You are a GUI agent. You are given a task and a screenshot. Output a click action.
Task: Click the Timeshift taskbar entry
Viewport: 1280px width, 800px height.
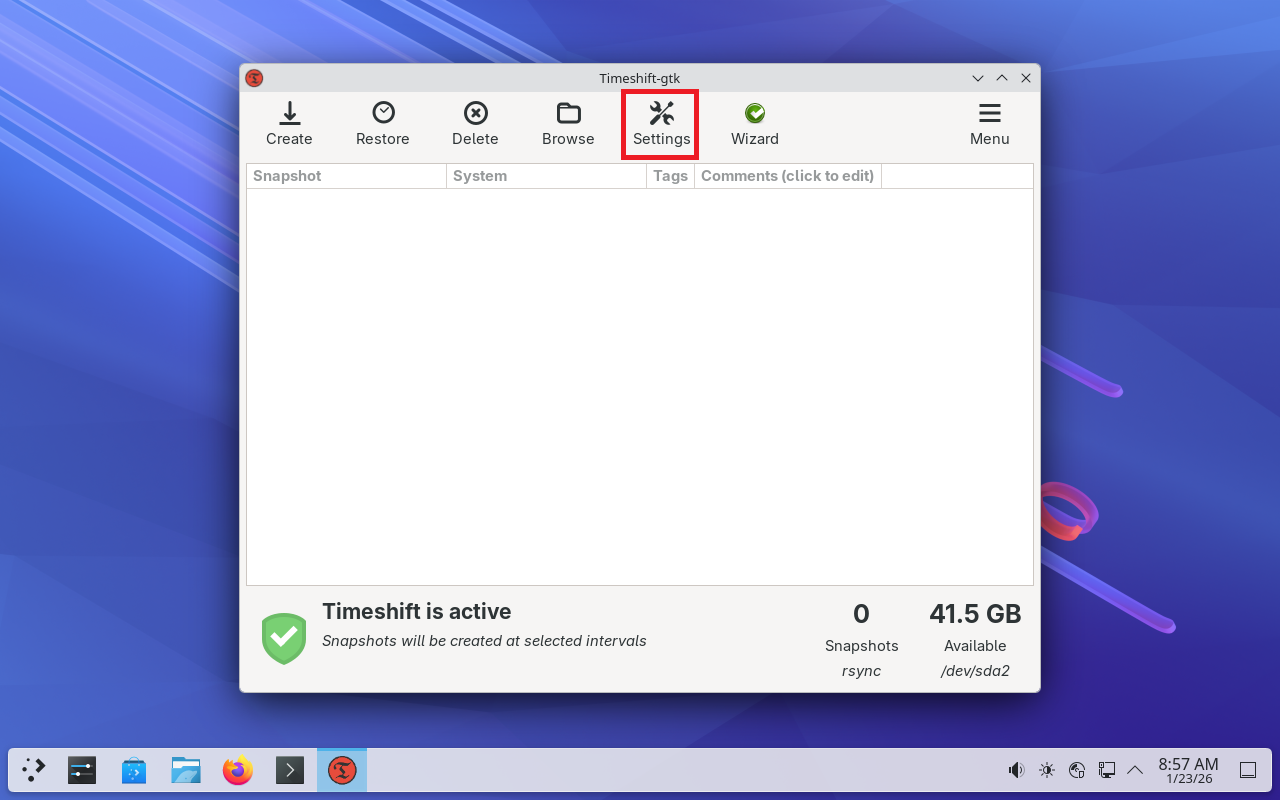coord(342,770)
